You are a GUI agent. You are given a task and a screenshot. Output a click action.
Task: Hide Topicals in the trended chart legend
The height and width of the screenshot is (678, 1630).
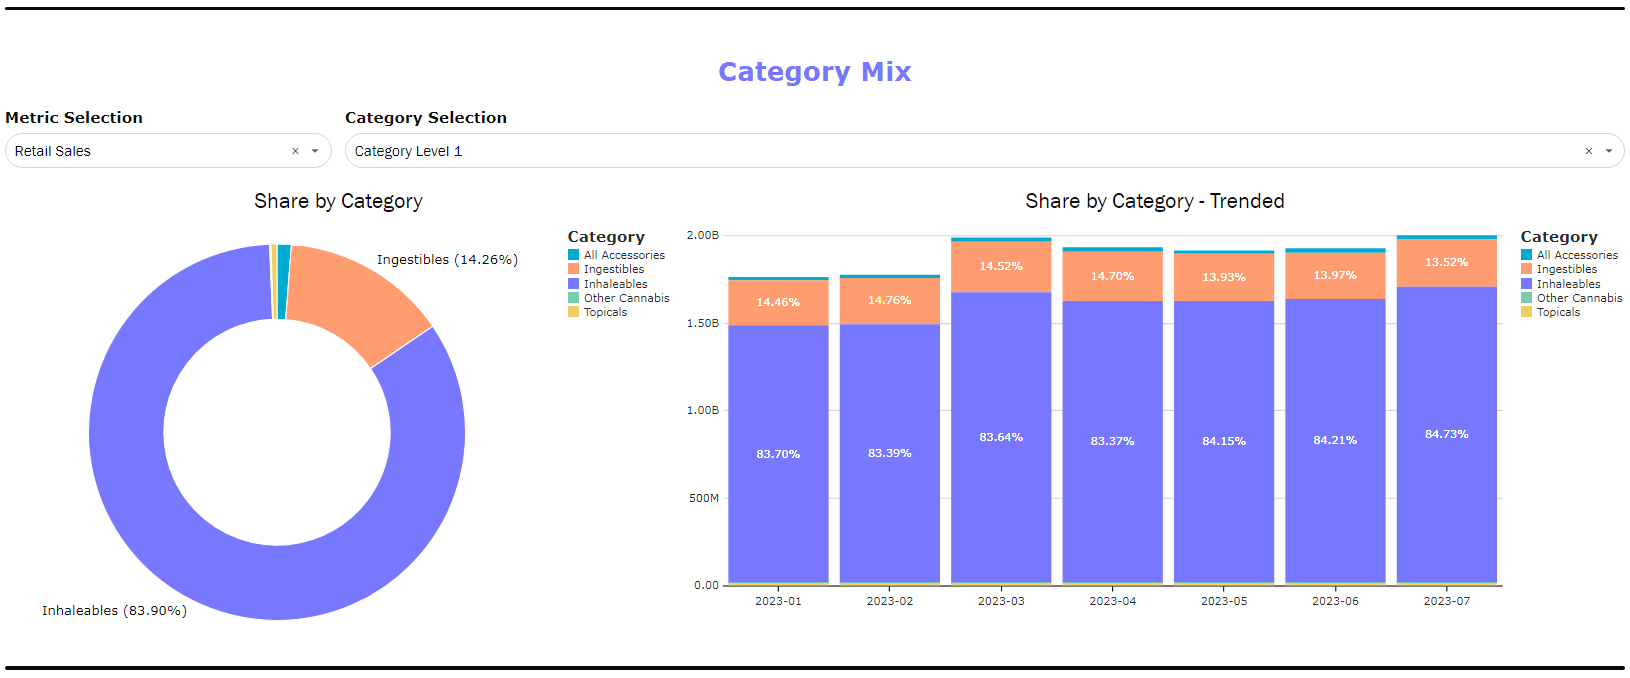coord(1558,312)
